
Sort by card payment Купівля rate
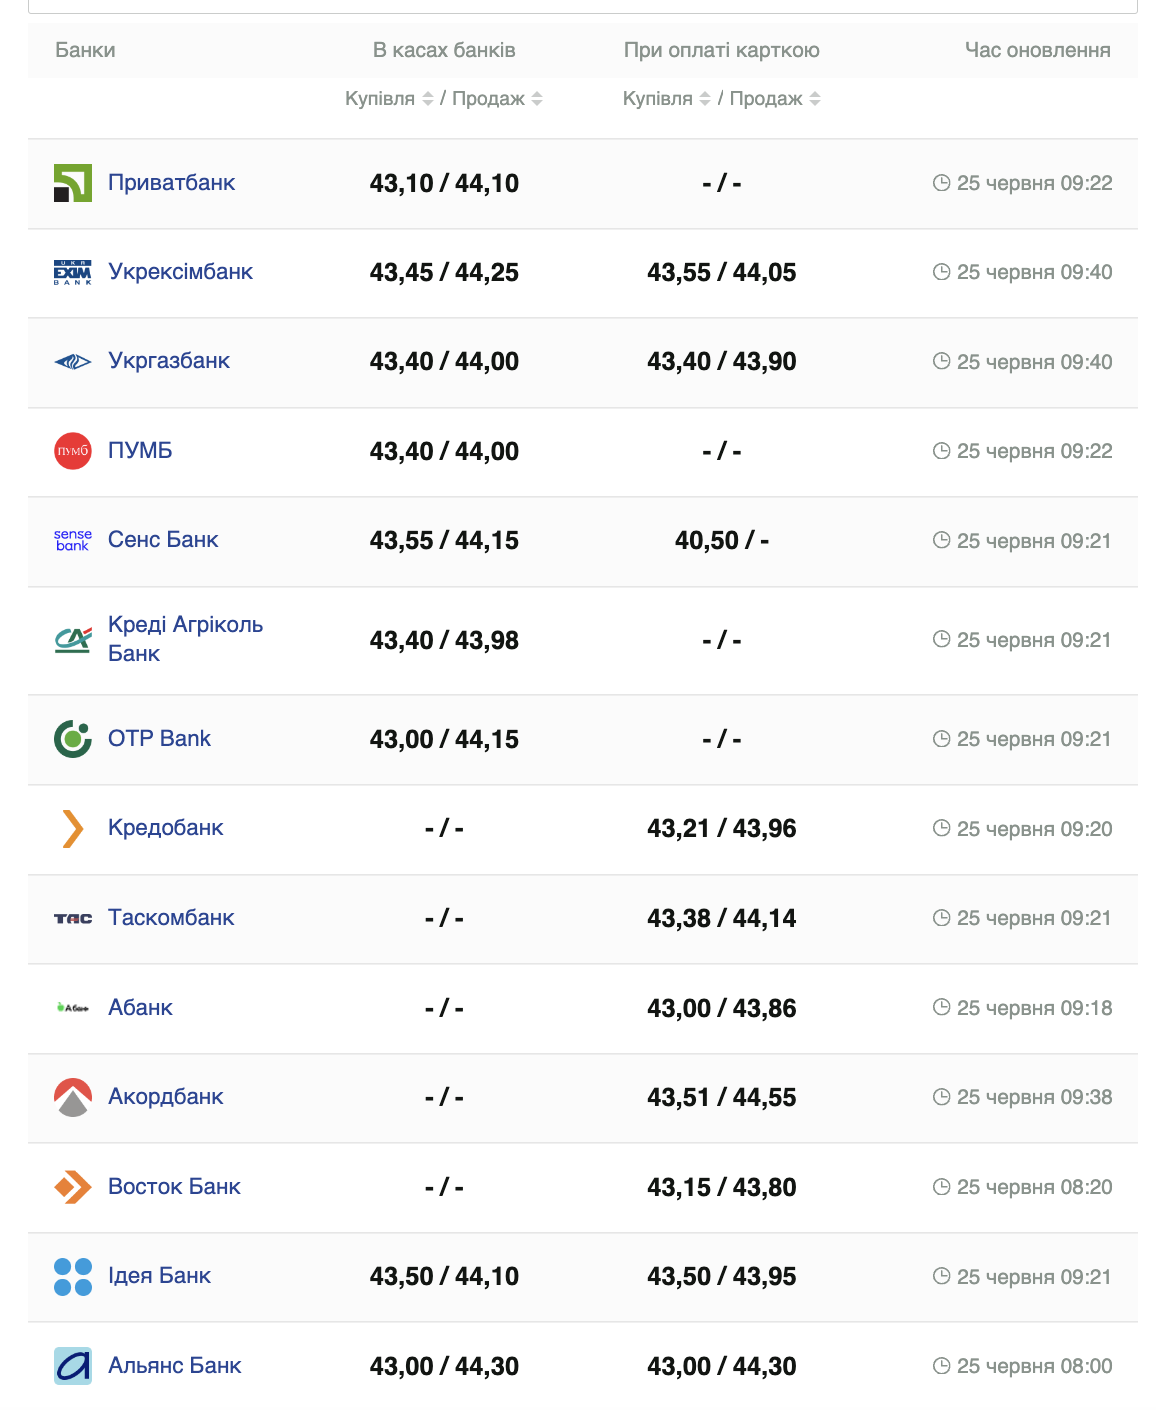pyautogui.click(x=666, y=99)
